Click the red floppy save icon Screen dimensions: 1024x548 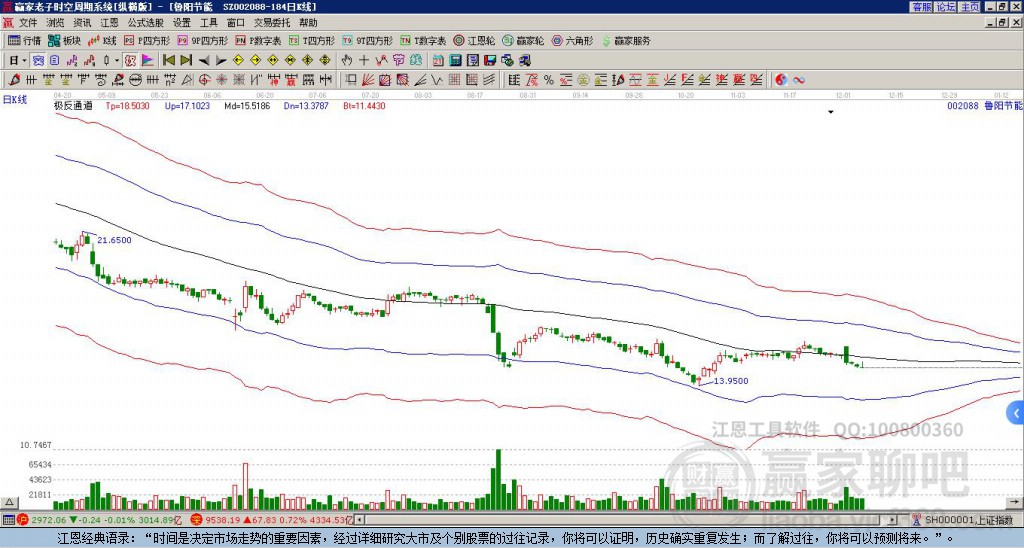coord(490,61)
